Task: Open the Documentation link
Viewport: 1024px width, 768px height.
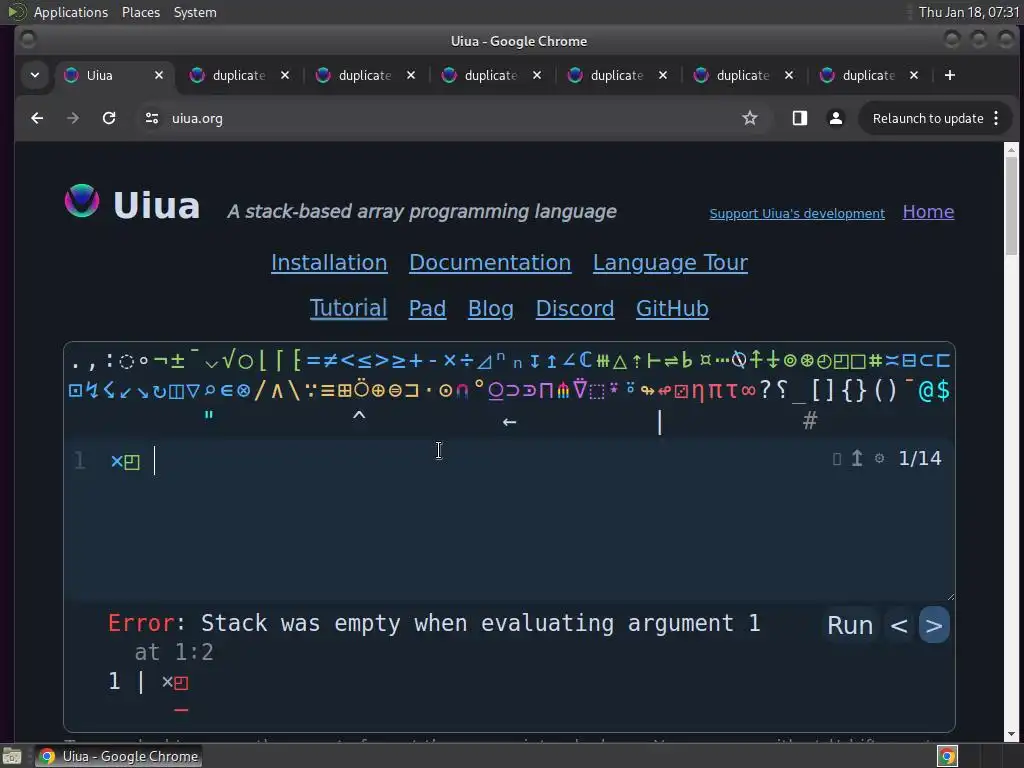Action: (x=490, y=263)
